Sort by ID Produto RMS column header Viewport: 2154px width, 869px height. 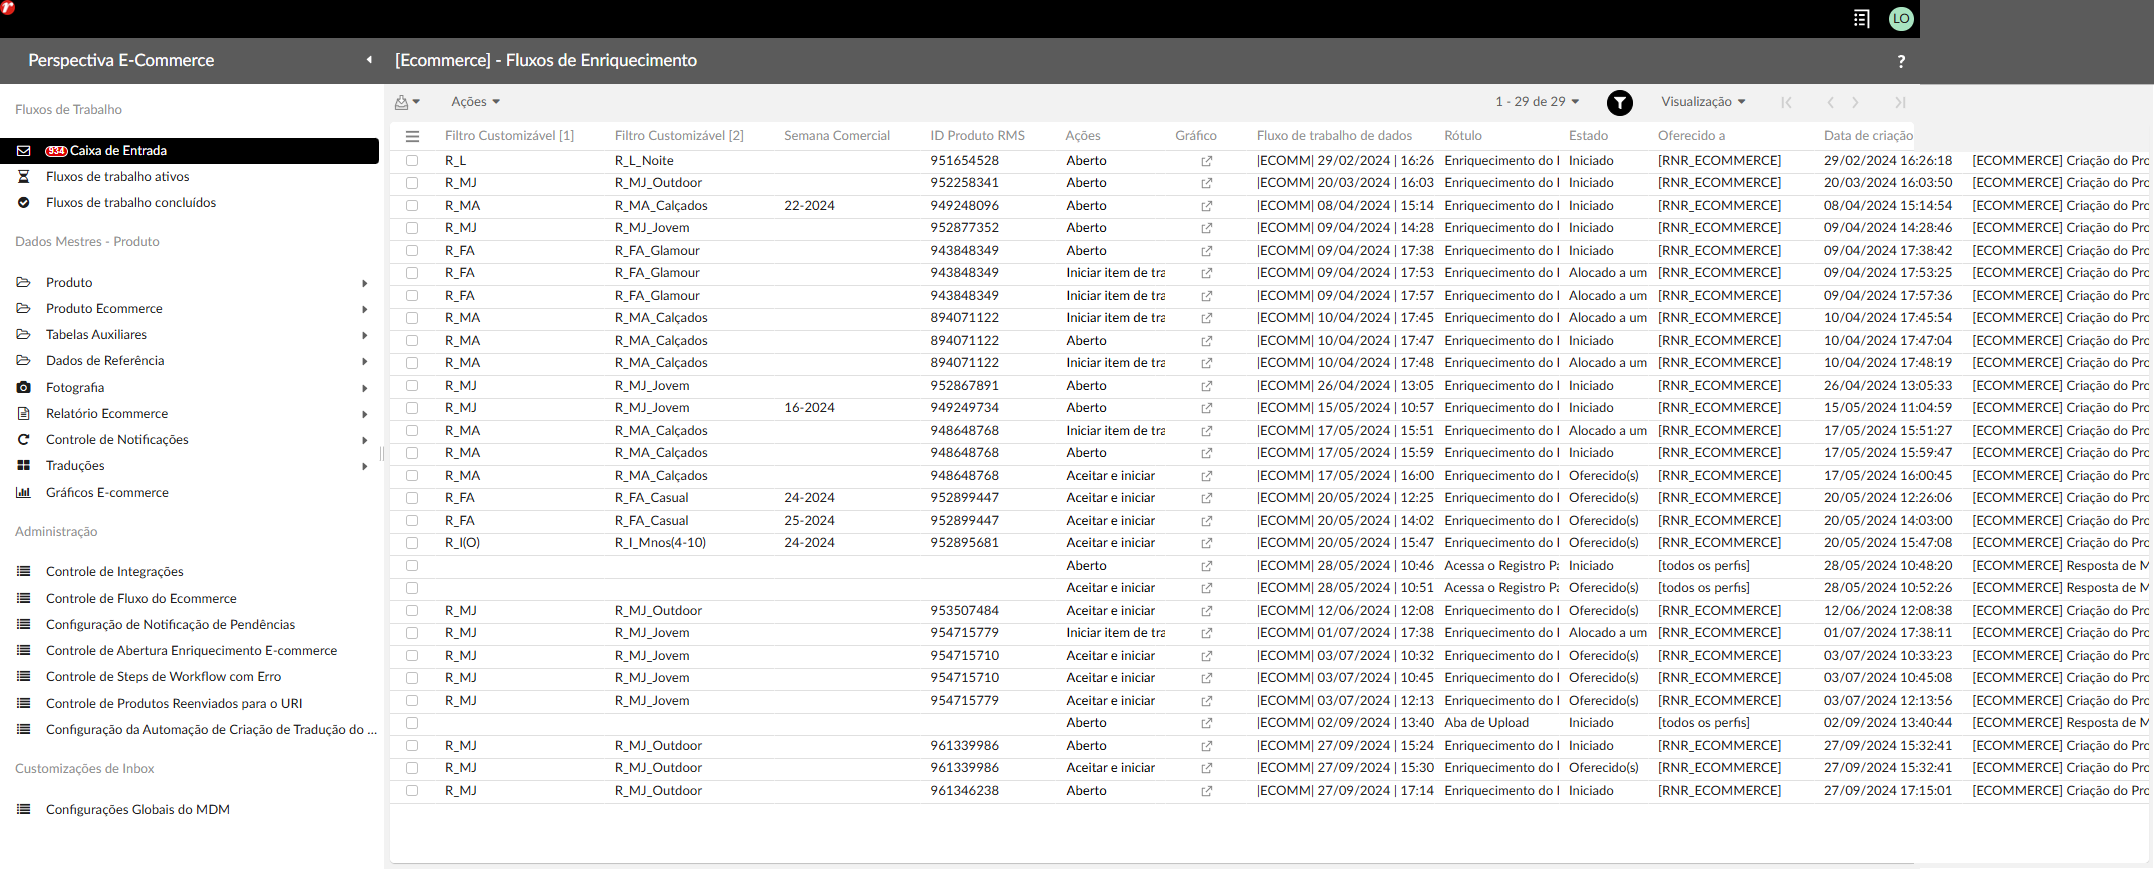[977, 136]
